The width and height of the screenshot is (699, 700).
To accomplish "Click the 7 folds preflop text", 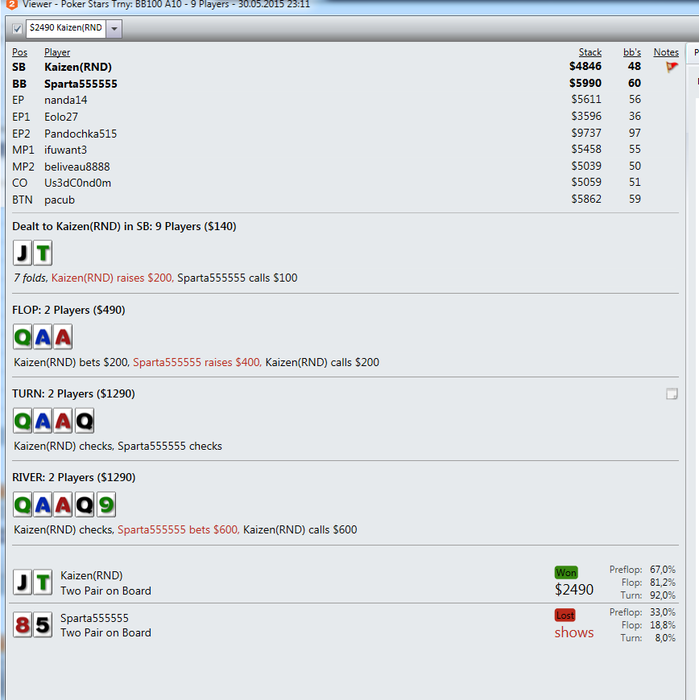I will [x=29, y=278].
